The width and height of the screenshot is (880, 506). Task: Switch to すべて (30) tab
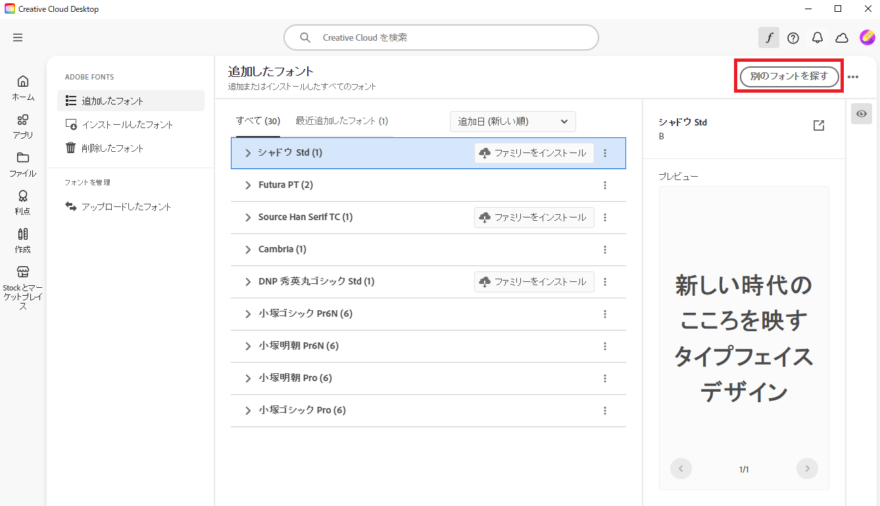258,121
